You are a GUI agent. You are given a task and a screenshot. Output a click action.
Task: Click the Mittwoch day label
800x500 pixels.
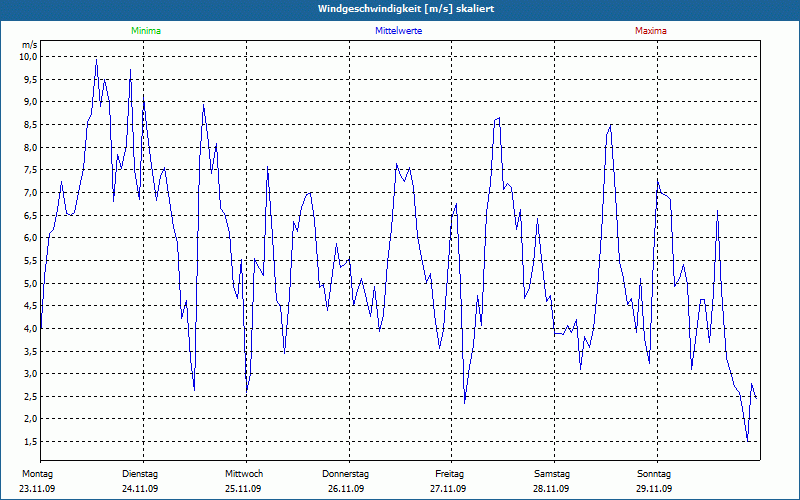click(x=244, y=474)
